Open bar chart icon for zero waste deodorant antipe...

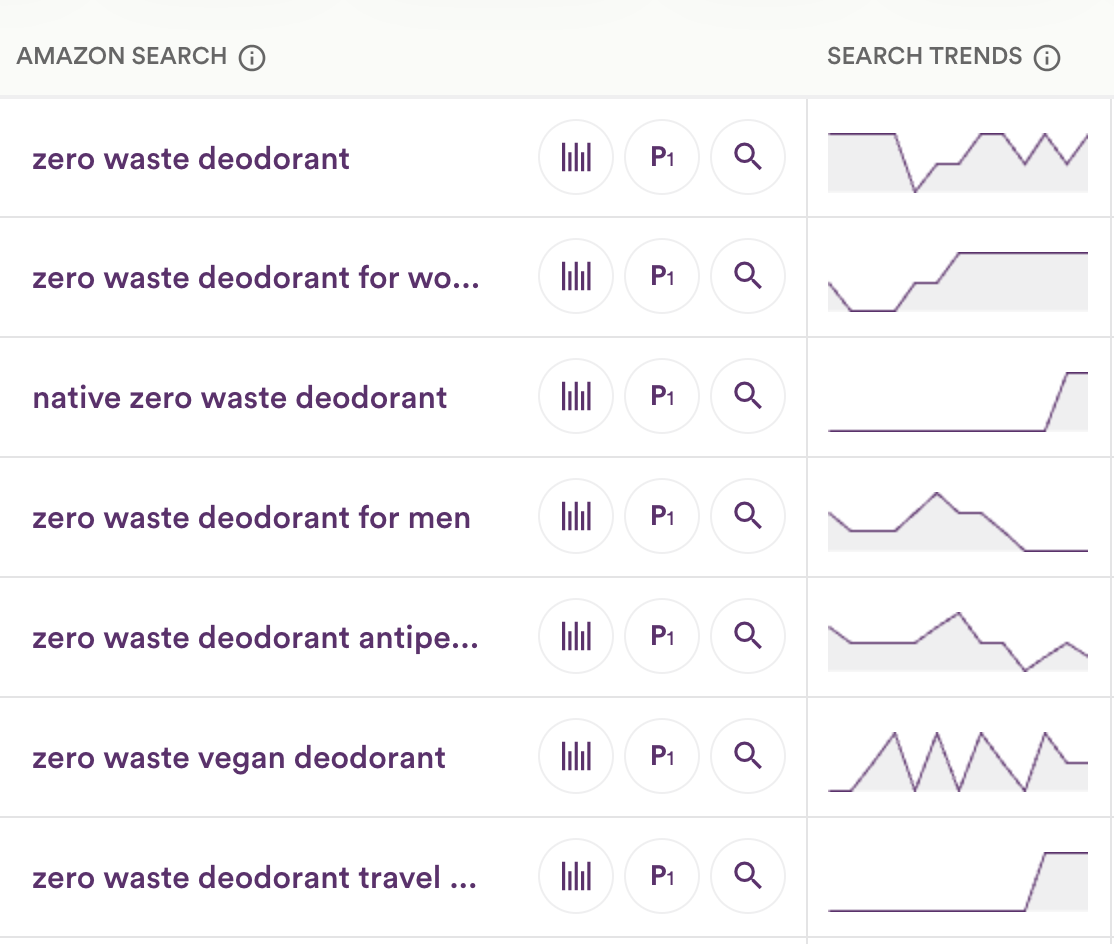575,636
